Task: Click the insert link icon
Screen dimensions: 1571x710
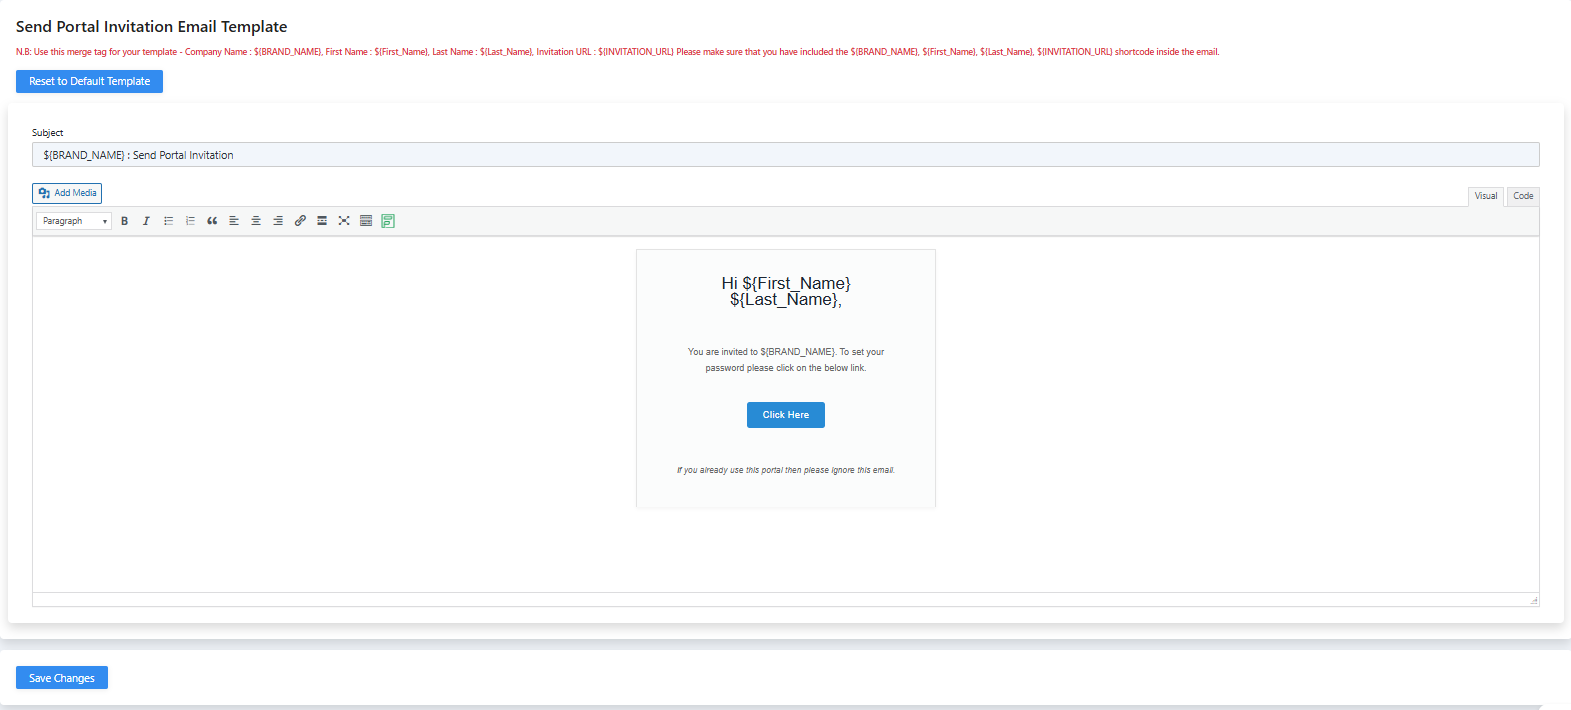Action: coord(300,221)
